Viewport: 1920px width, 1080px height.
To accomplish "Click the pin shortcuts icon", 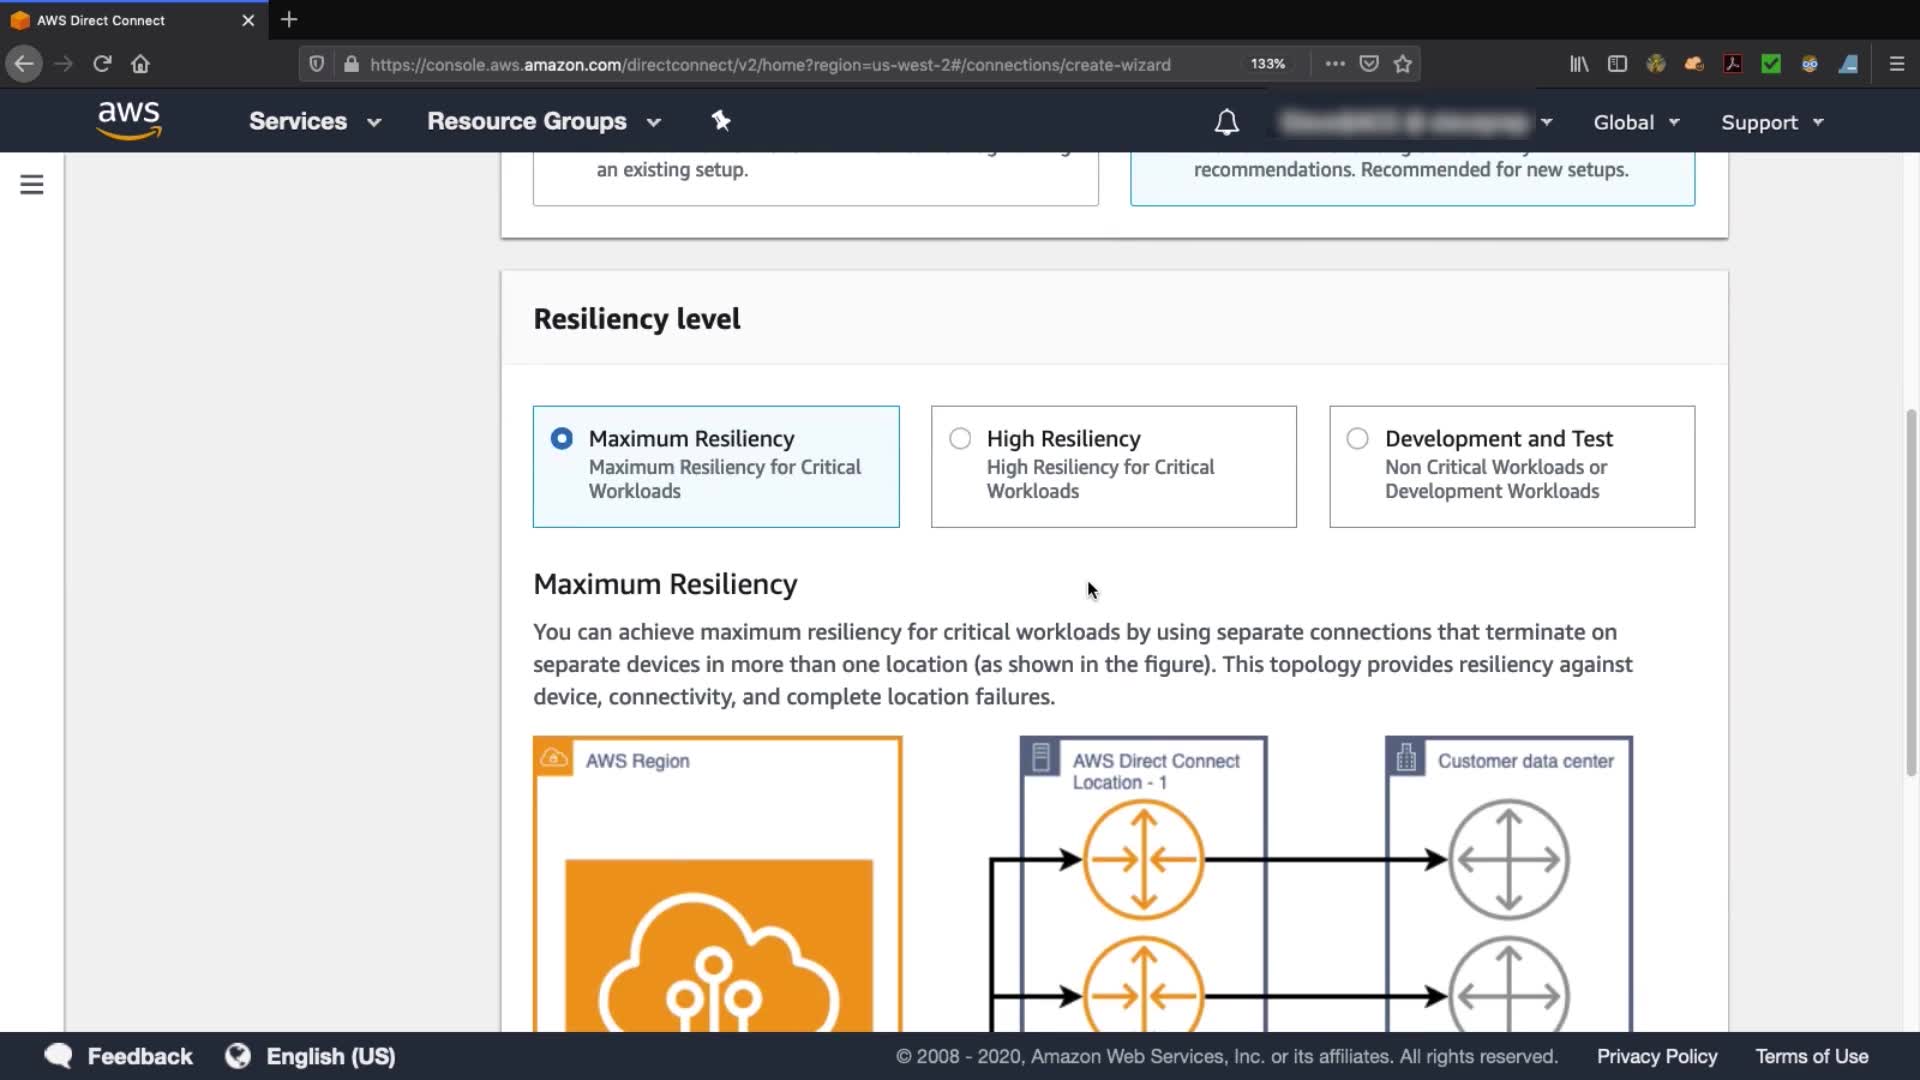I will click(x=721, y=121).
